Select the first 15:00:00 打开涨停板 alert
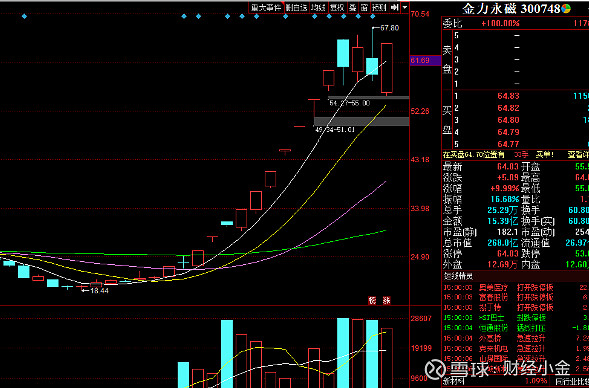 point(515,288)
